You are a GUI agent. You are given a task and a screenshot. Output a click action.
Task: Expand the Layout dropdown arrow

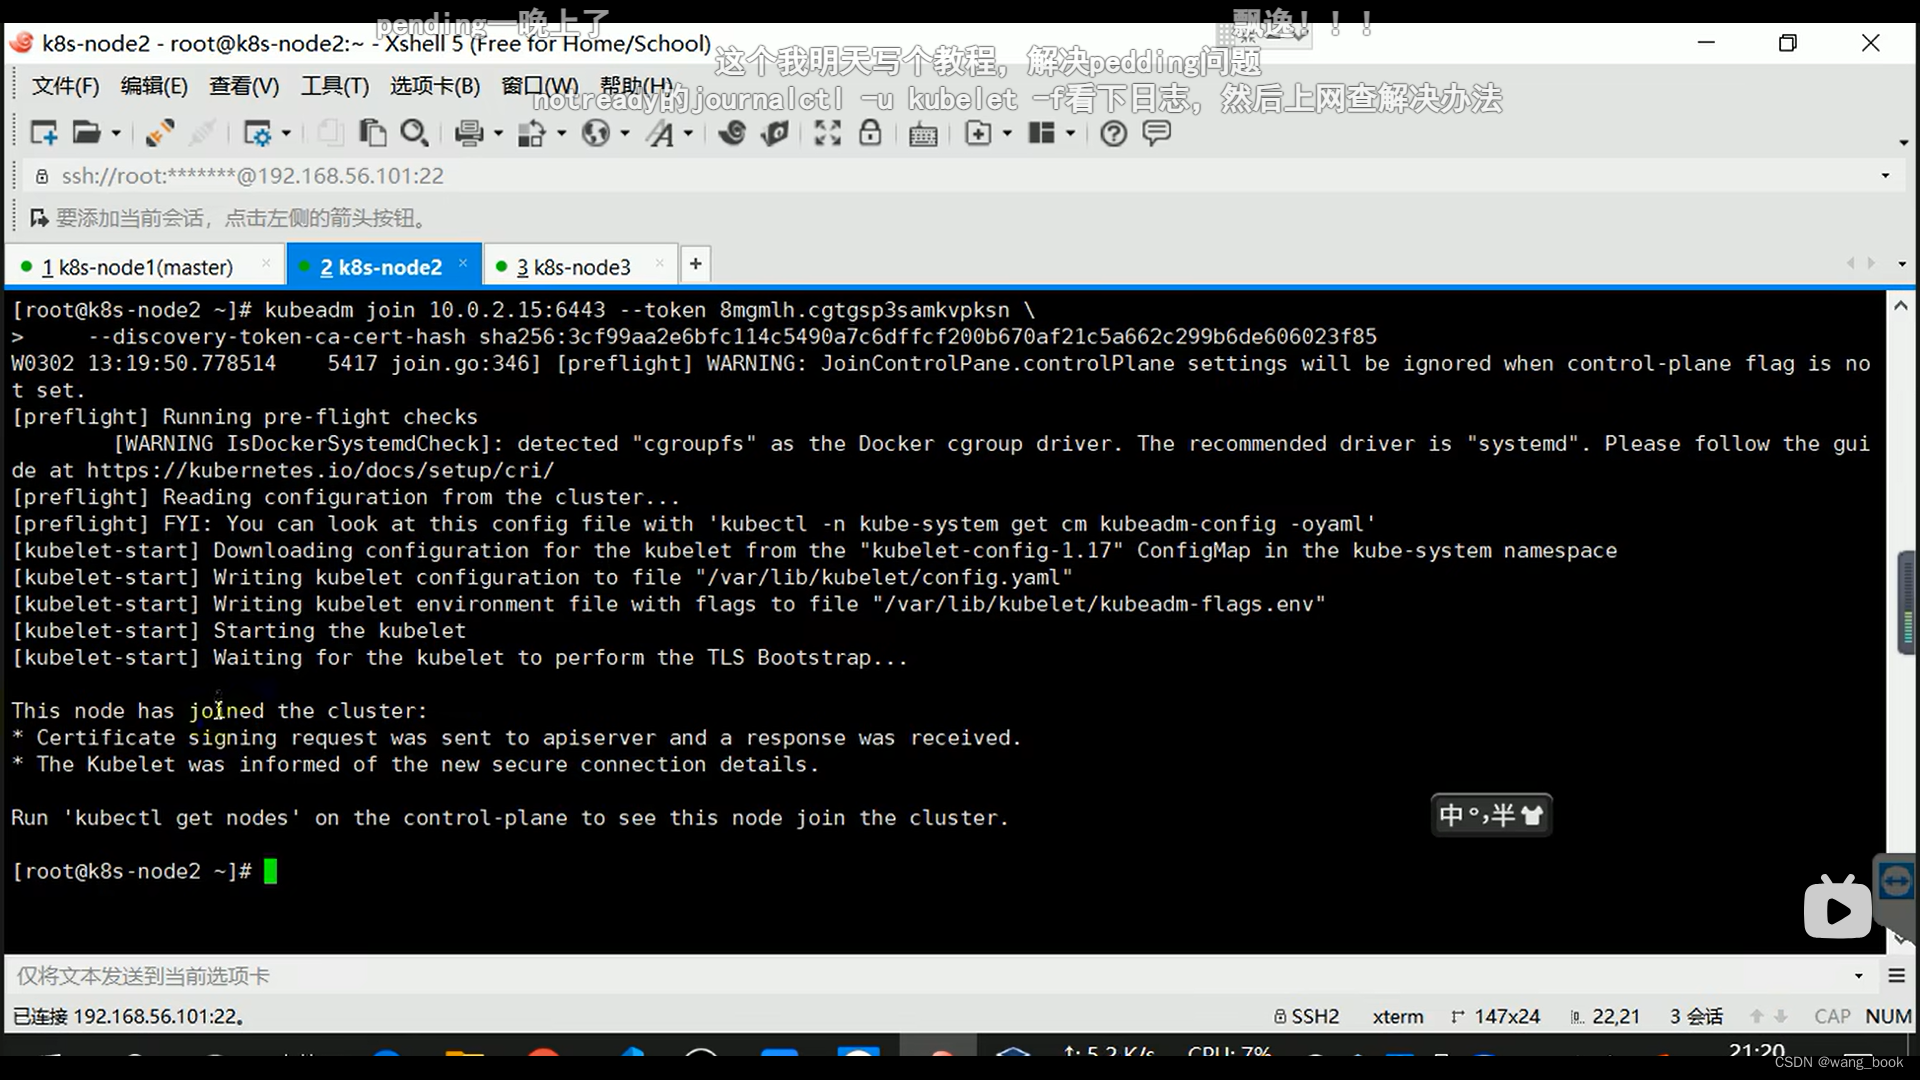coord(1070,133)
